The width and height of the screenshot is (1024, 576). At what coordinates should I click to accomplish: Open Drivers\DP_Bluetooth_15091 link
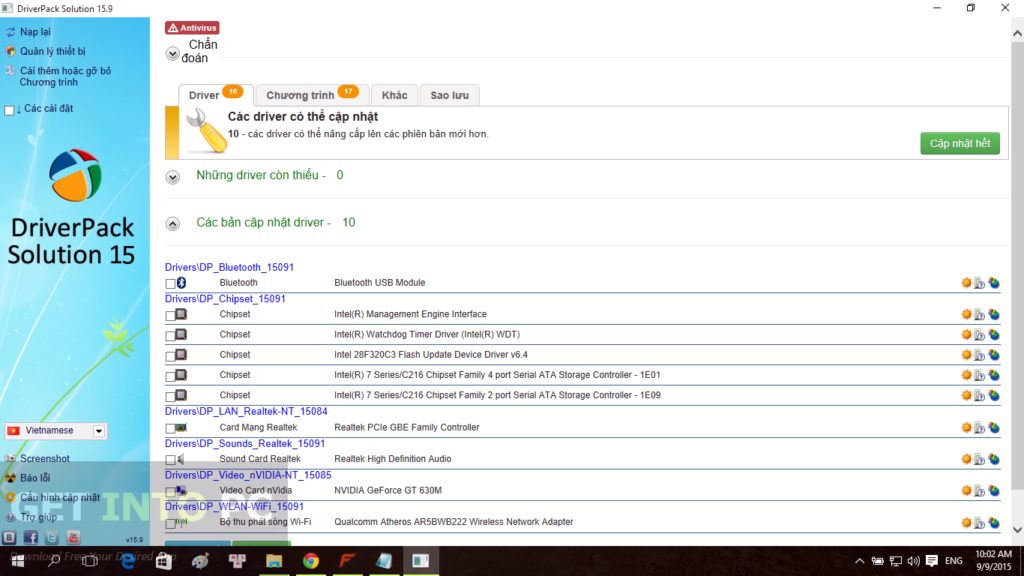coord(229,267)
